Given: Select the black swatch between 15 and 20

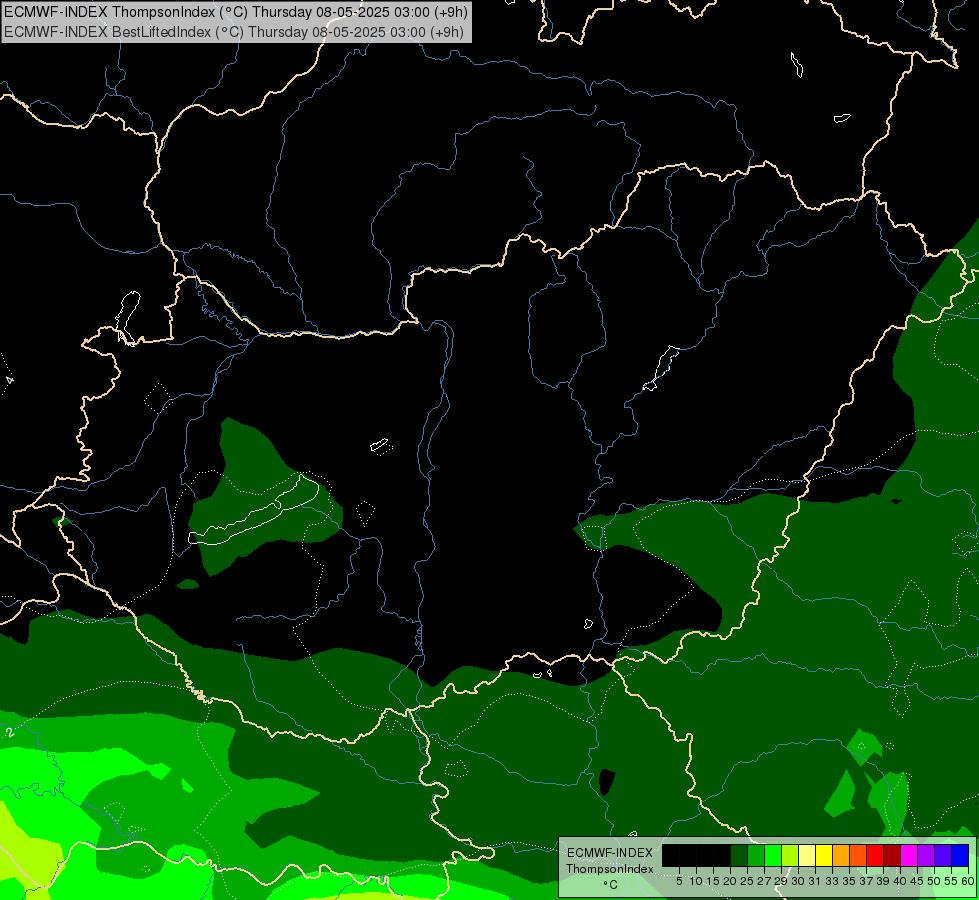Looking at the screenshot, I should 722,855.
